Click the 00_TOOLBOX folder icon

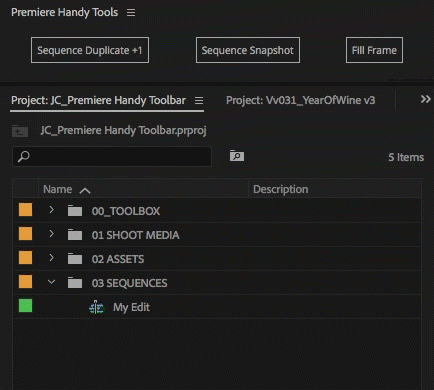[x=75, y=211]
